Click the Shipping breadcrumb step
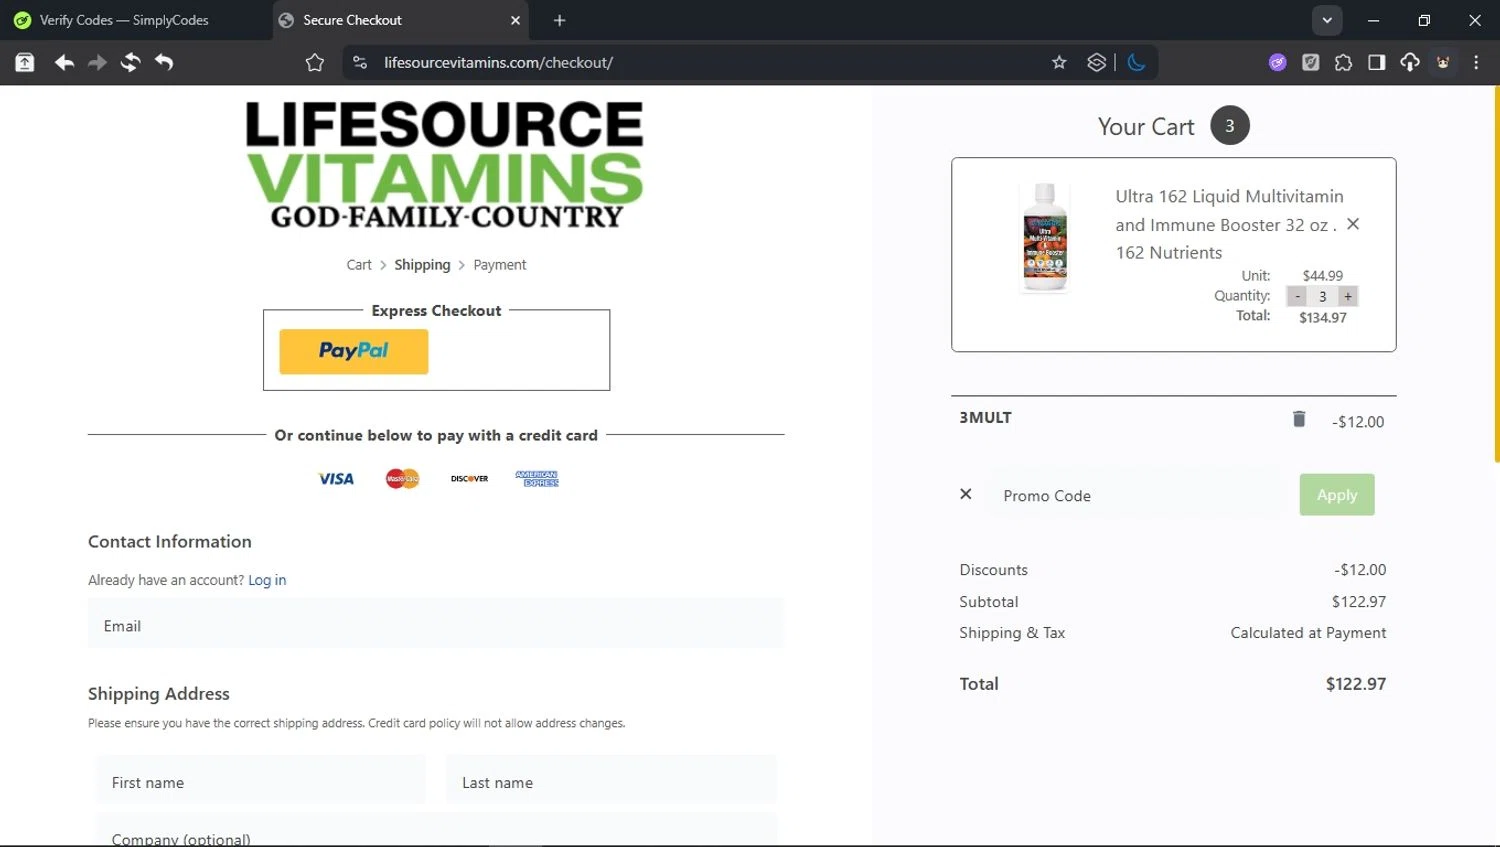The width and height of the screenshot is (1500, 847). [422, 265]
